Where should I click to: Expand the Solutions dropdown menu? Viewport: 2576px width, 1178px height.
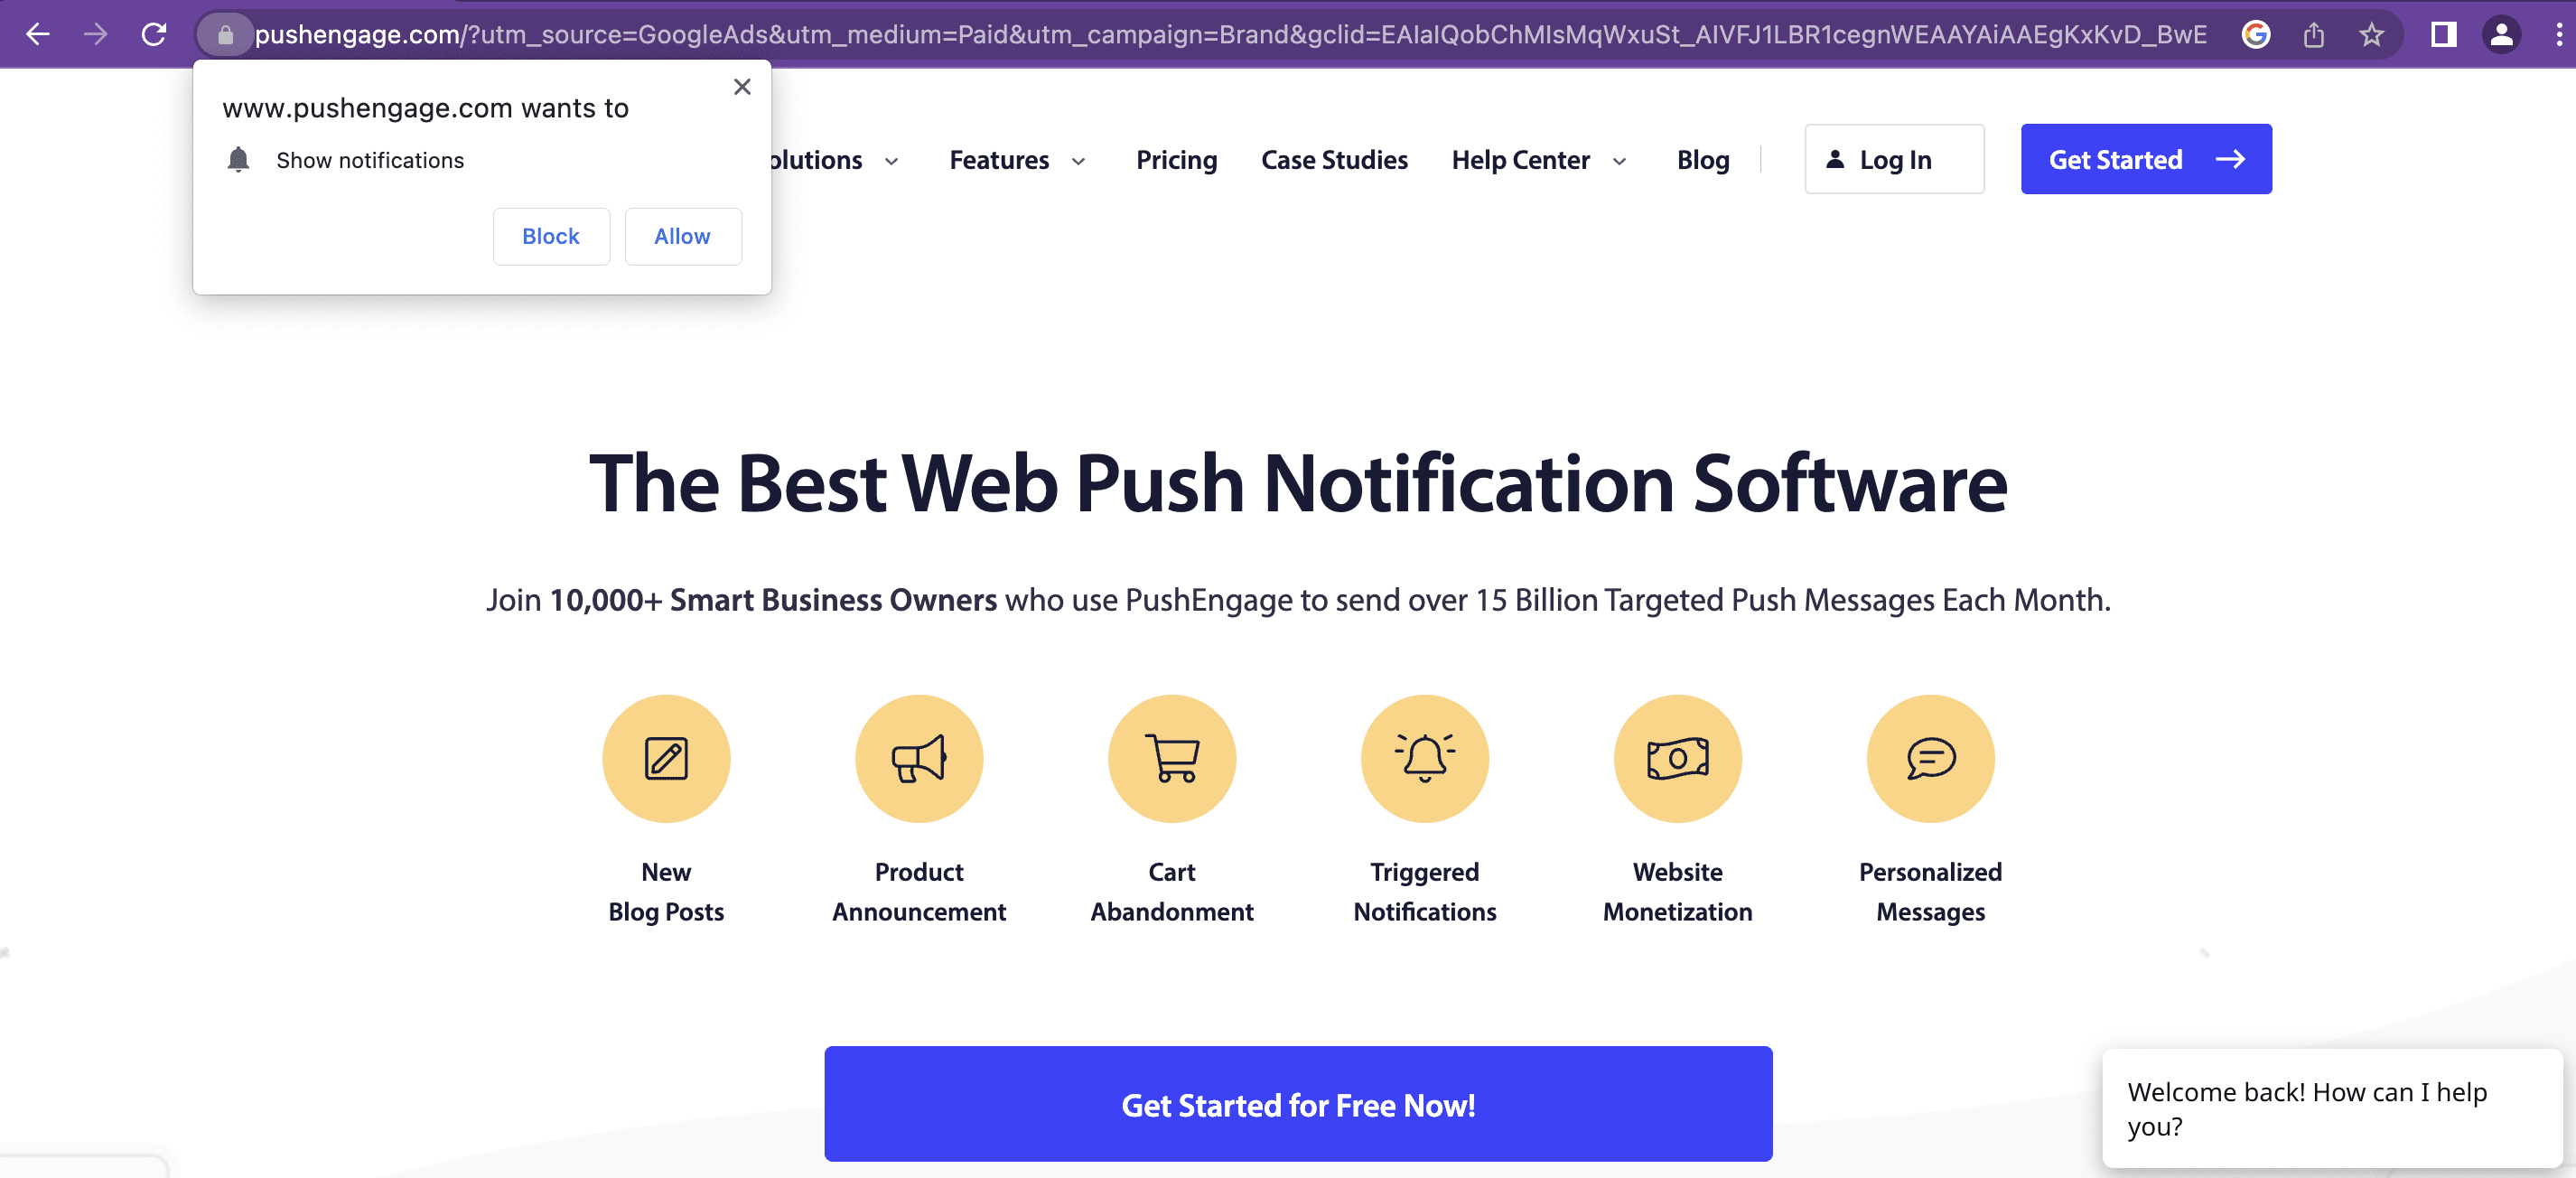830,159
